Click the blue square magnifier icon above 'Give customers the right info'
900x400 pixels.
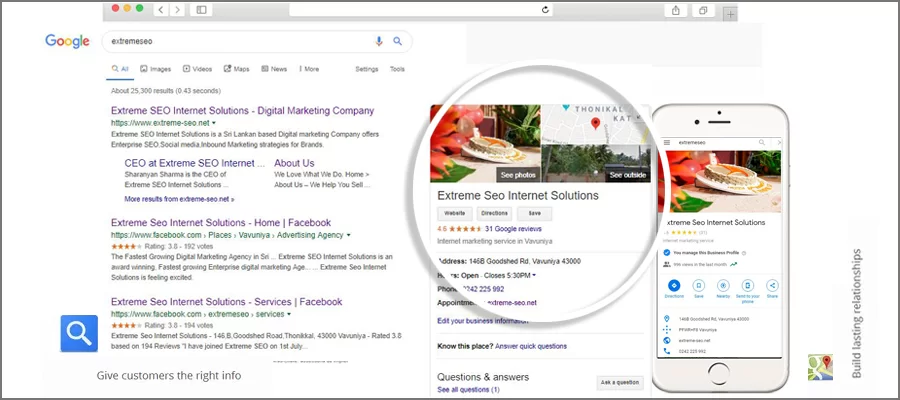click(79, 333)
